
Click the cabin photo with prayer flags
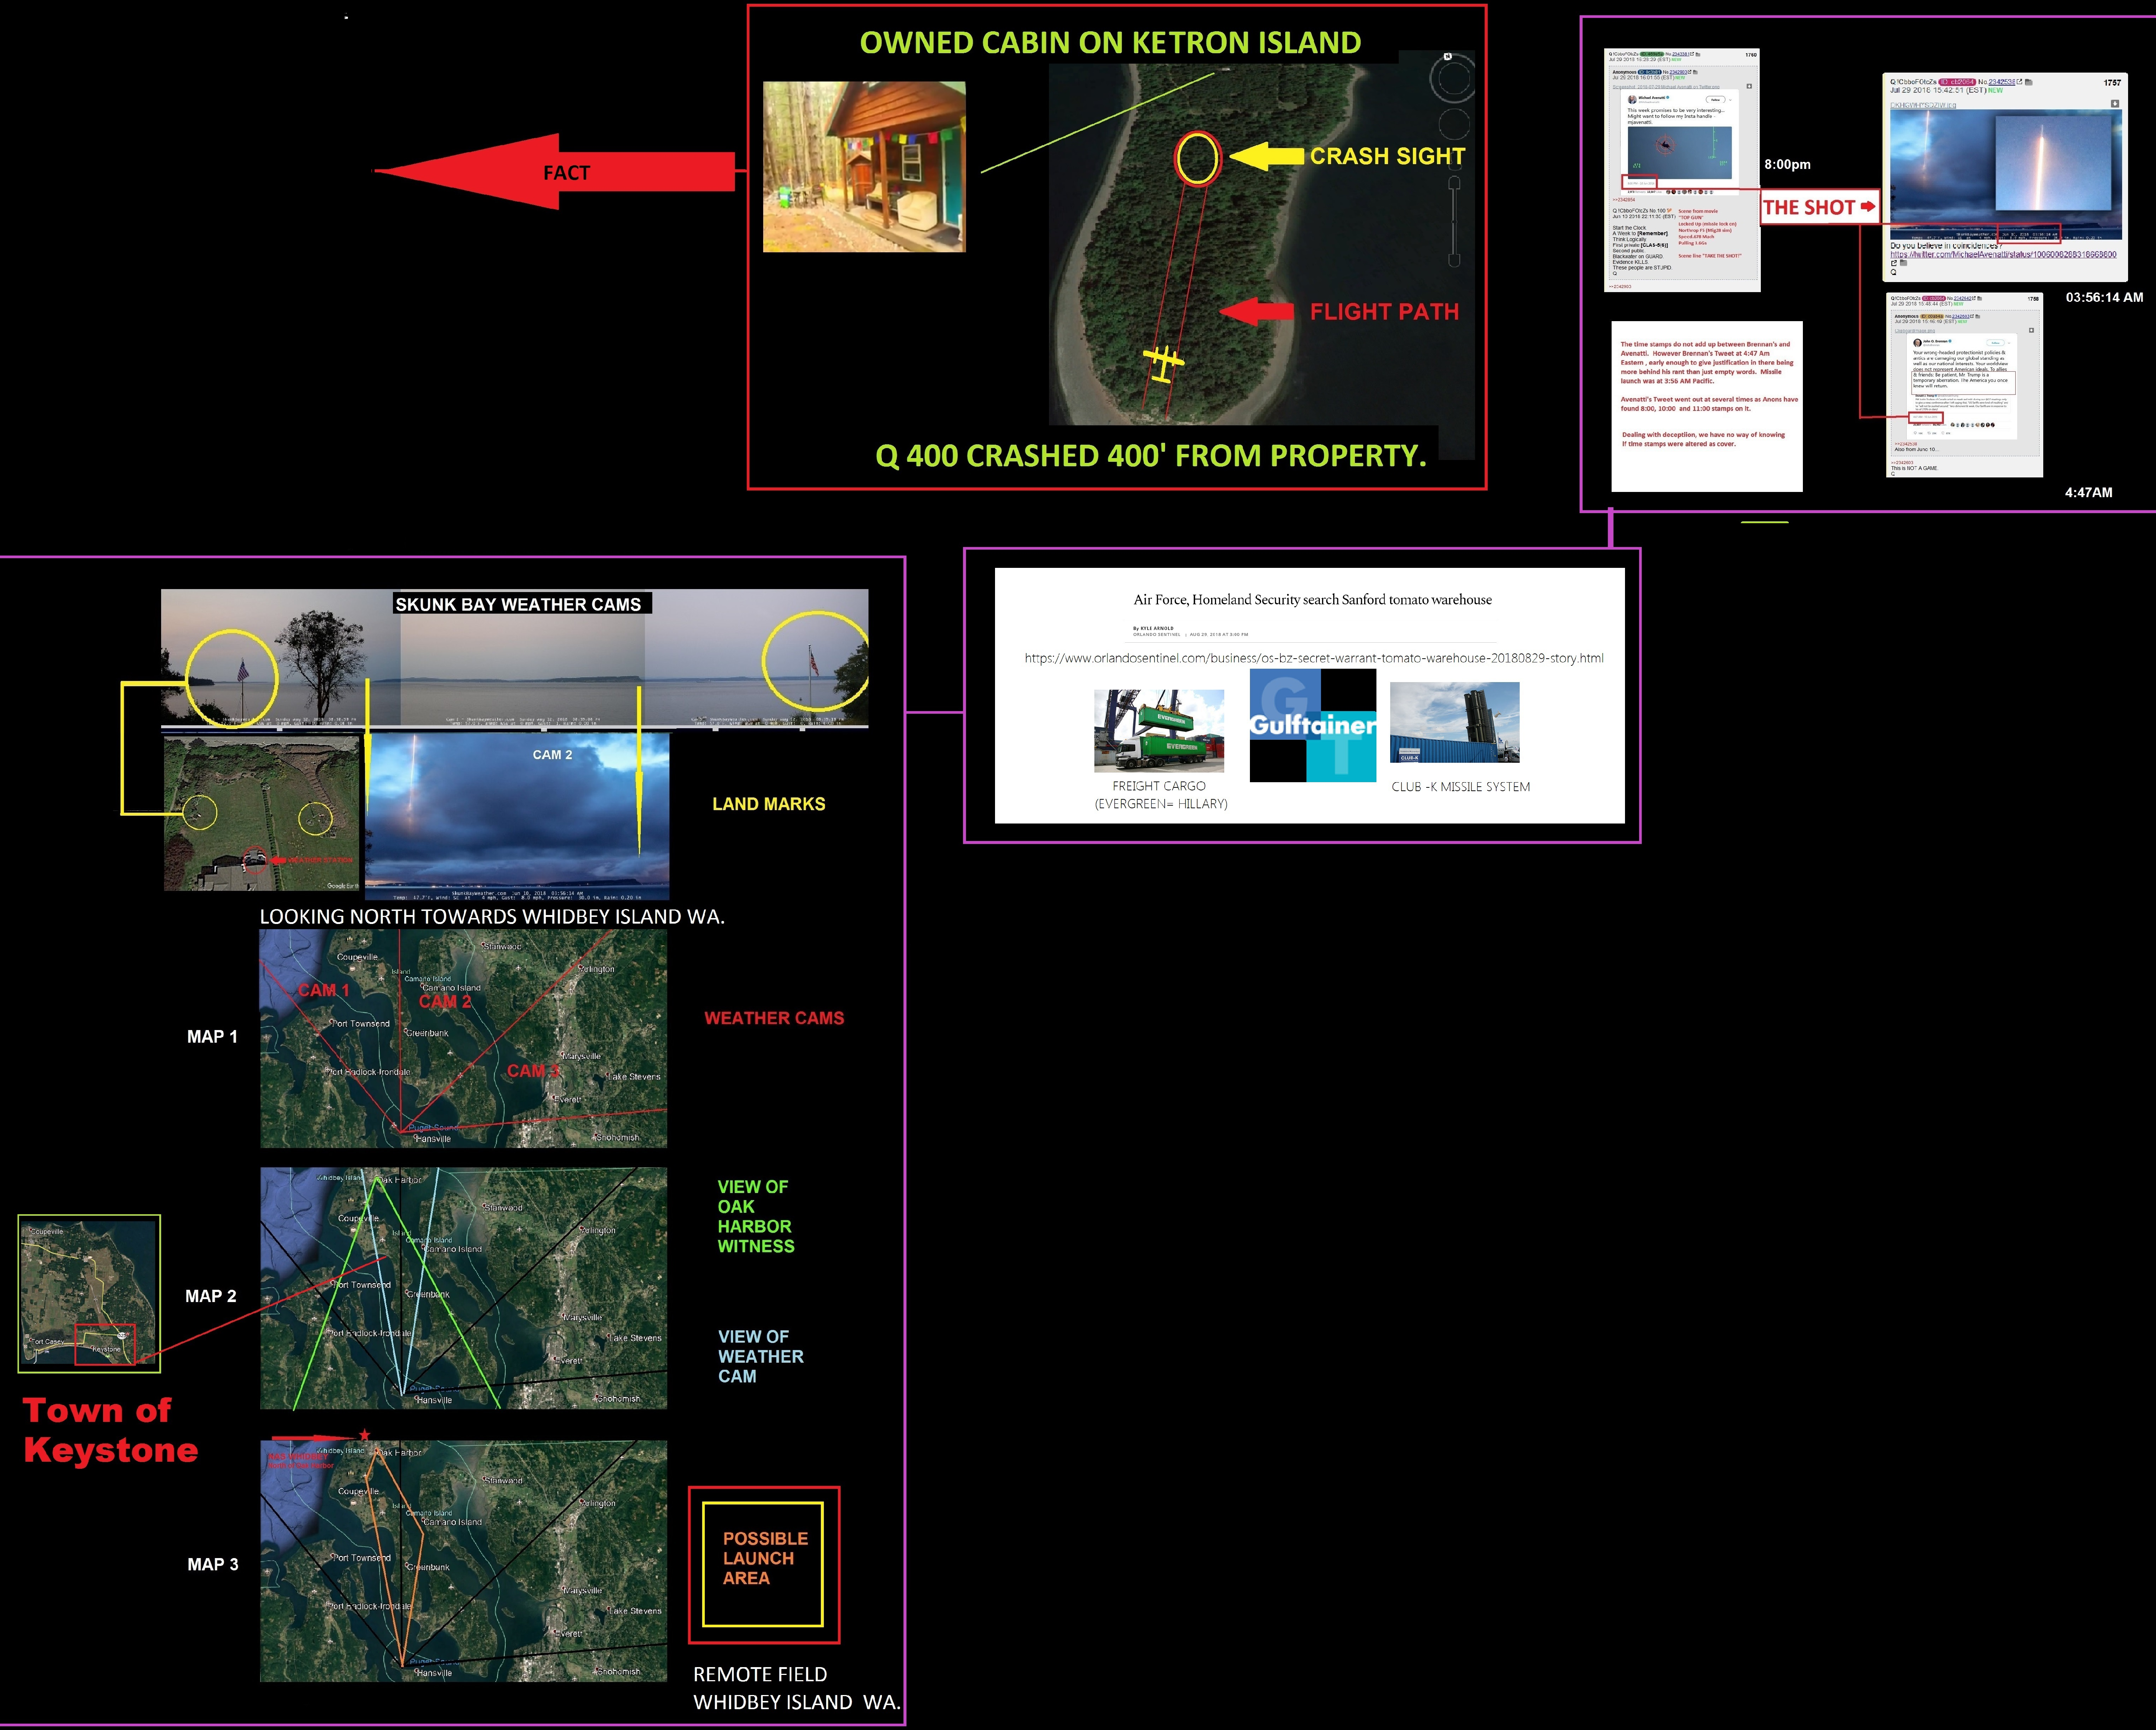click(864, 167)
